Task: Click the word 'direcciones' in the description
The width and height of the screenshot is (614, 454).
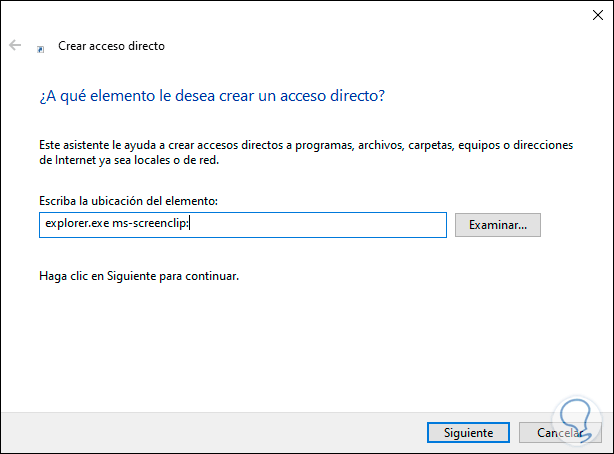Action: click(x=544, y=146)
